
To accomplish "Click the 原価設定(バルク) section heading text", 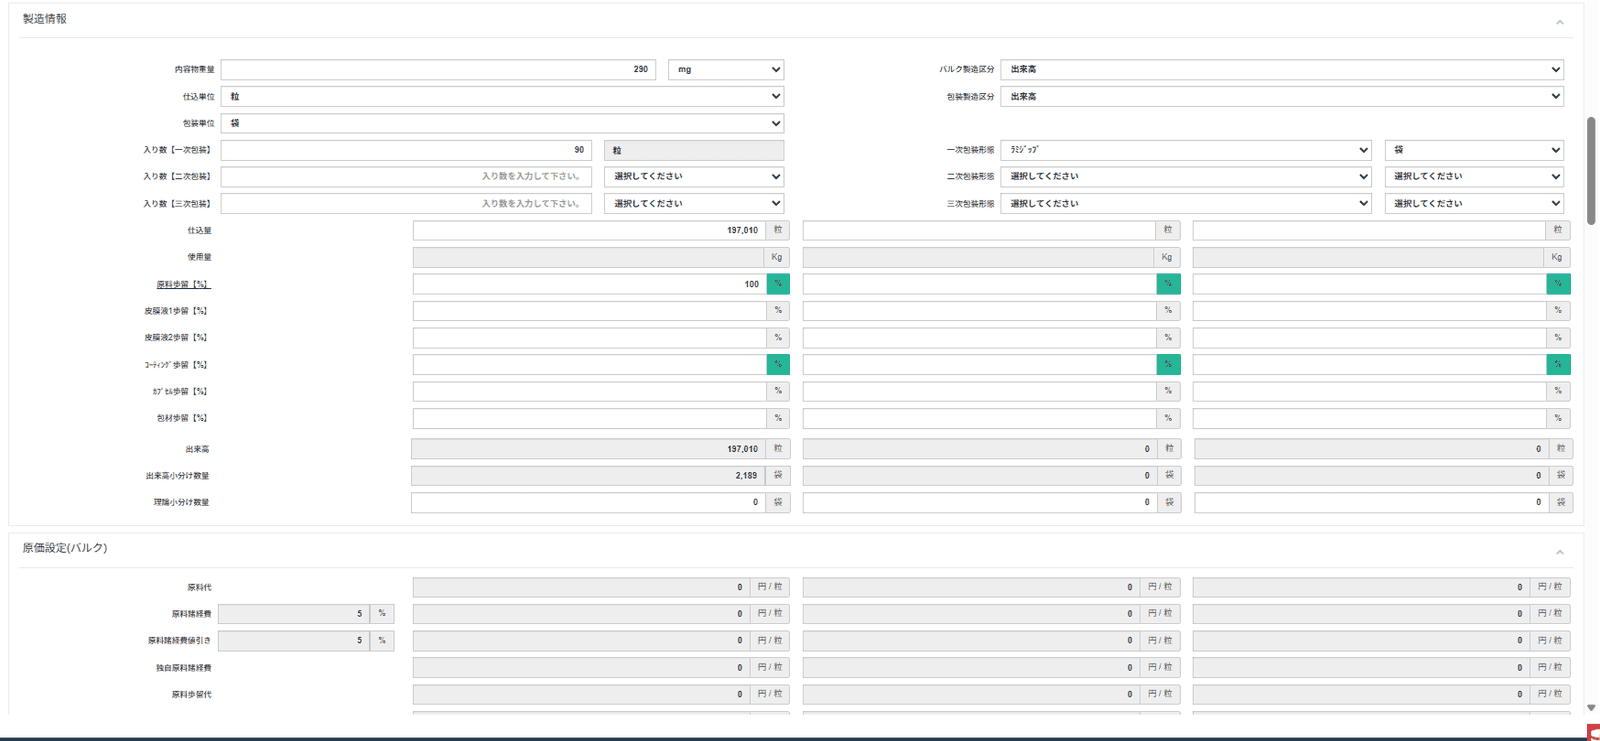I will (65, 548).
